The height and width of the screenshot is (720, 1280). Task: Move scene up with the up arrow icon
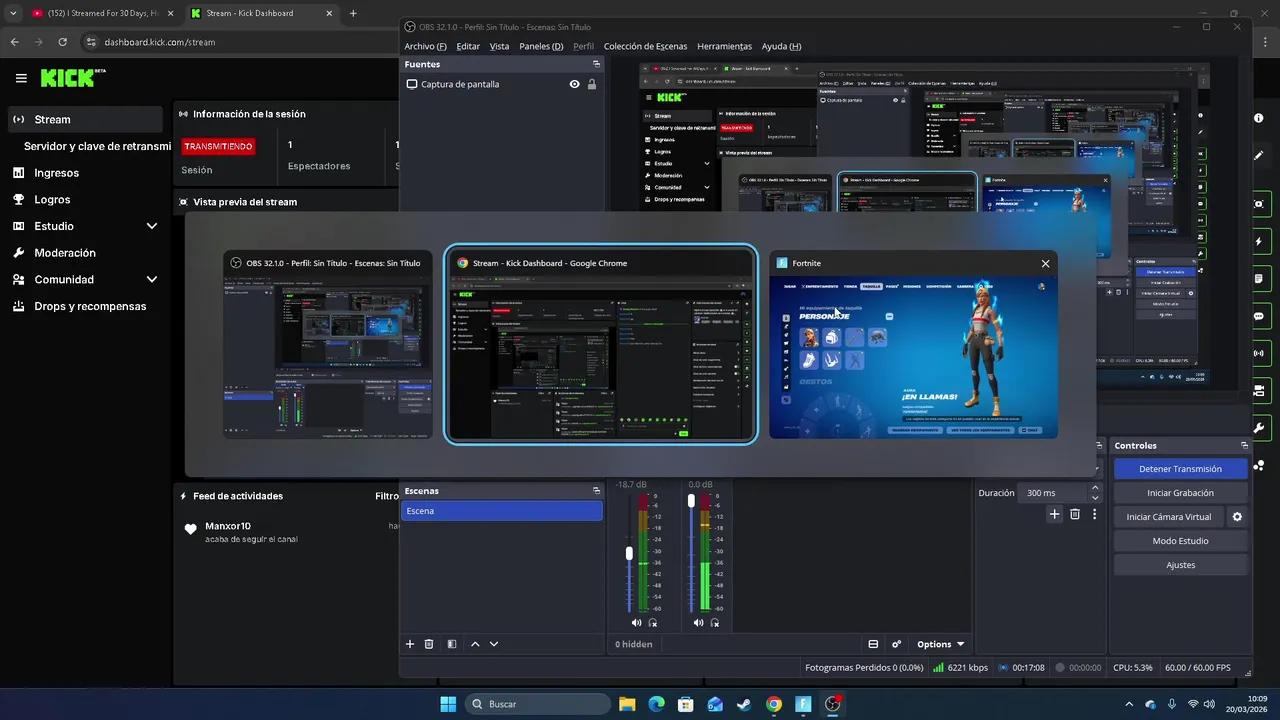[475, 644]
